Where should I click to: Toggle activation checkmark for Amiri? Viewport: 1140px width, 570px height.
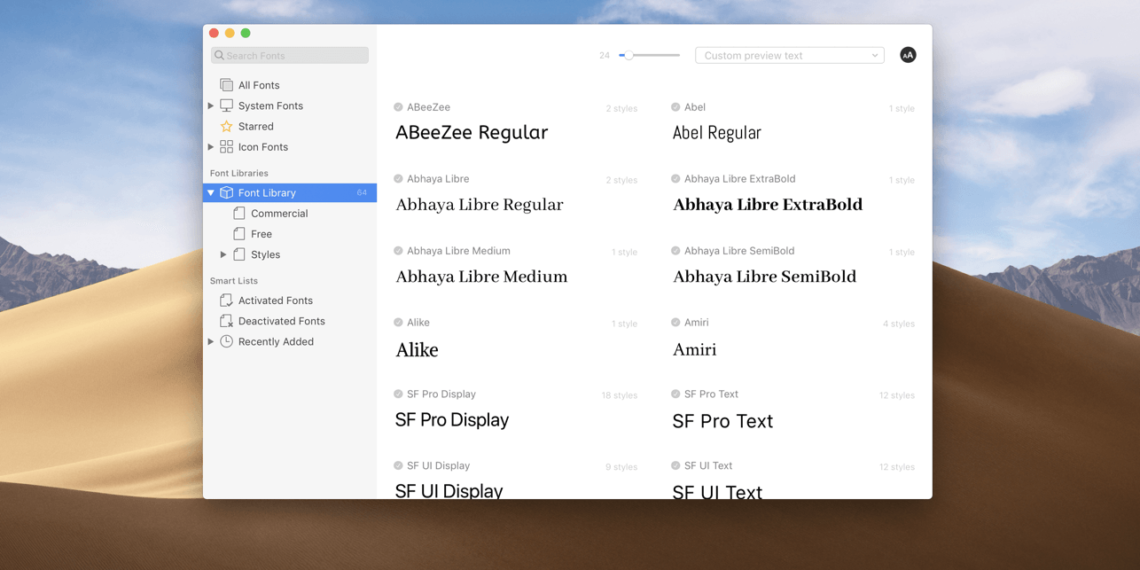point(675,322)
